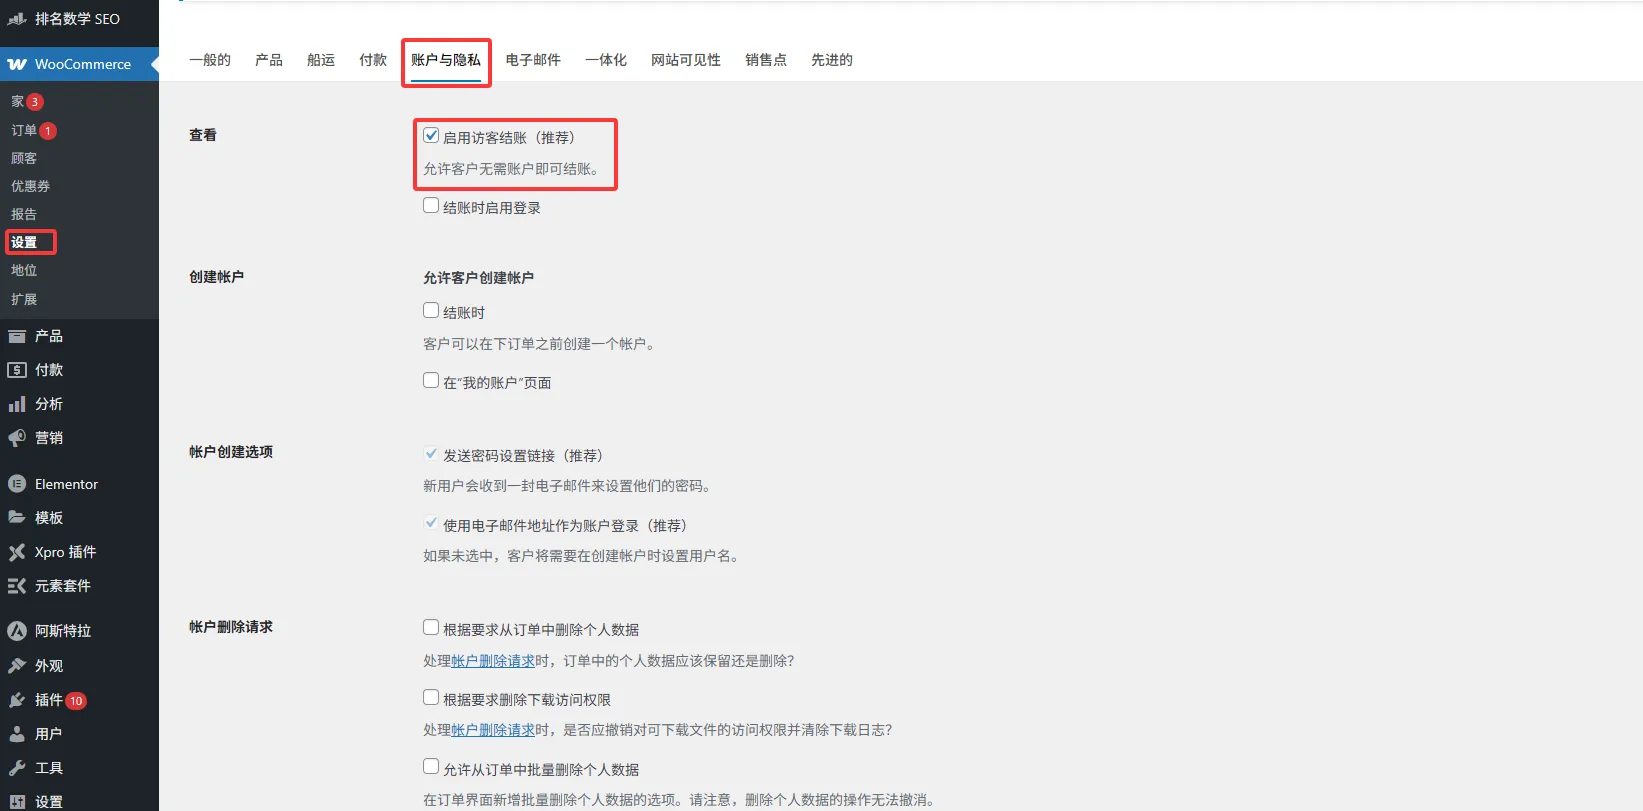The height and width of the screenshot is (811, 1643).
Task: Check 在"我的账户"页面 account creation option
Action: coord(431,381)
